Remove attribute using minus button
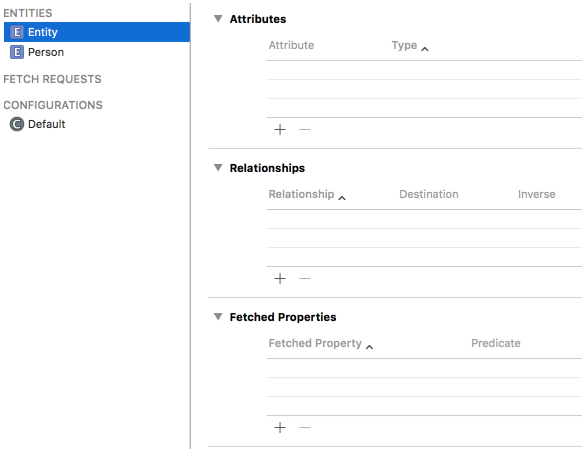 305,129
